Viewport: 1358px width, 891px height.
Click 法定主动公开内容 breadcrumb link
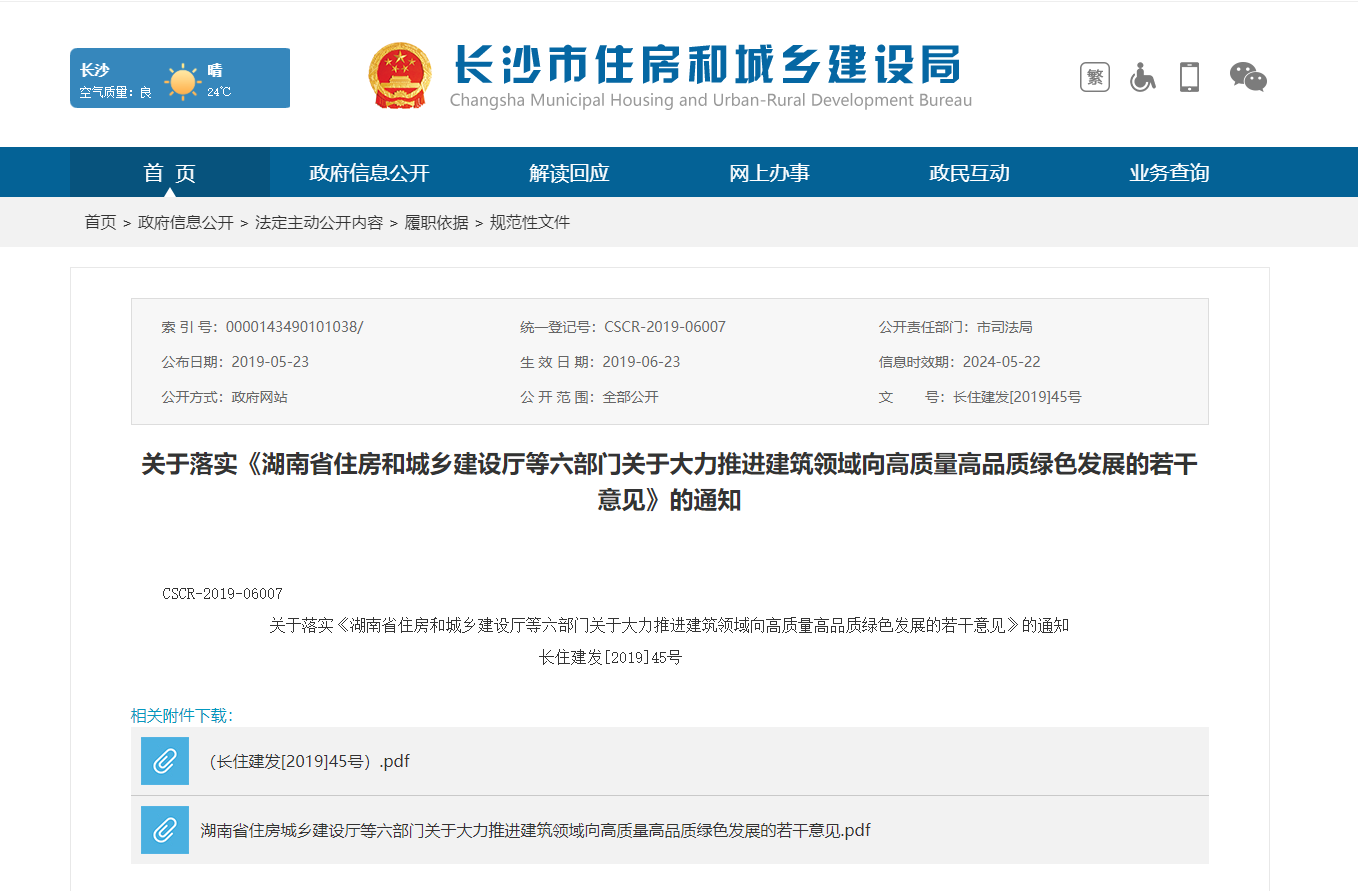(319, 222)
